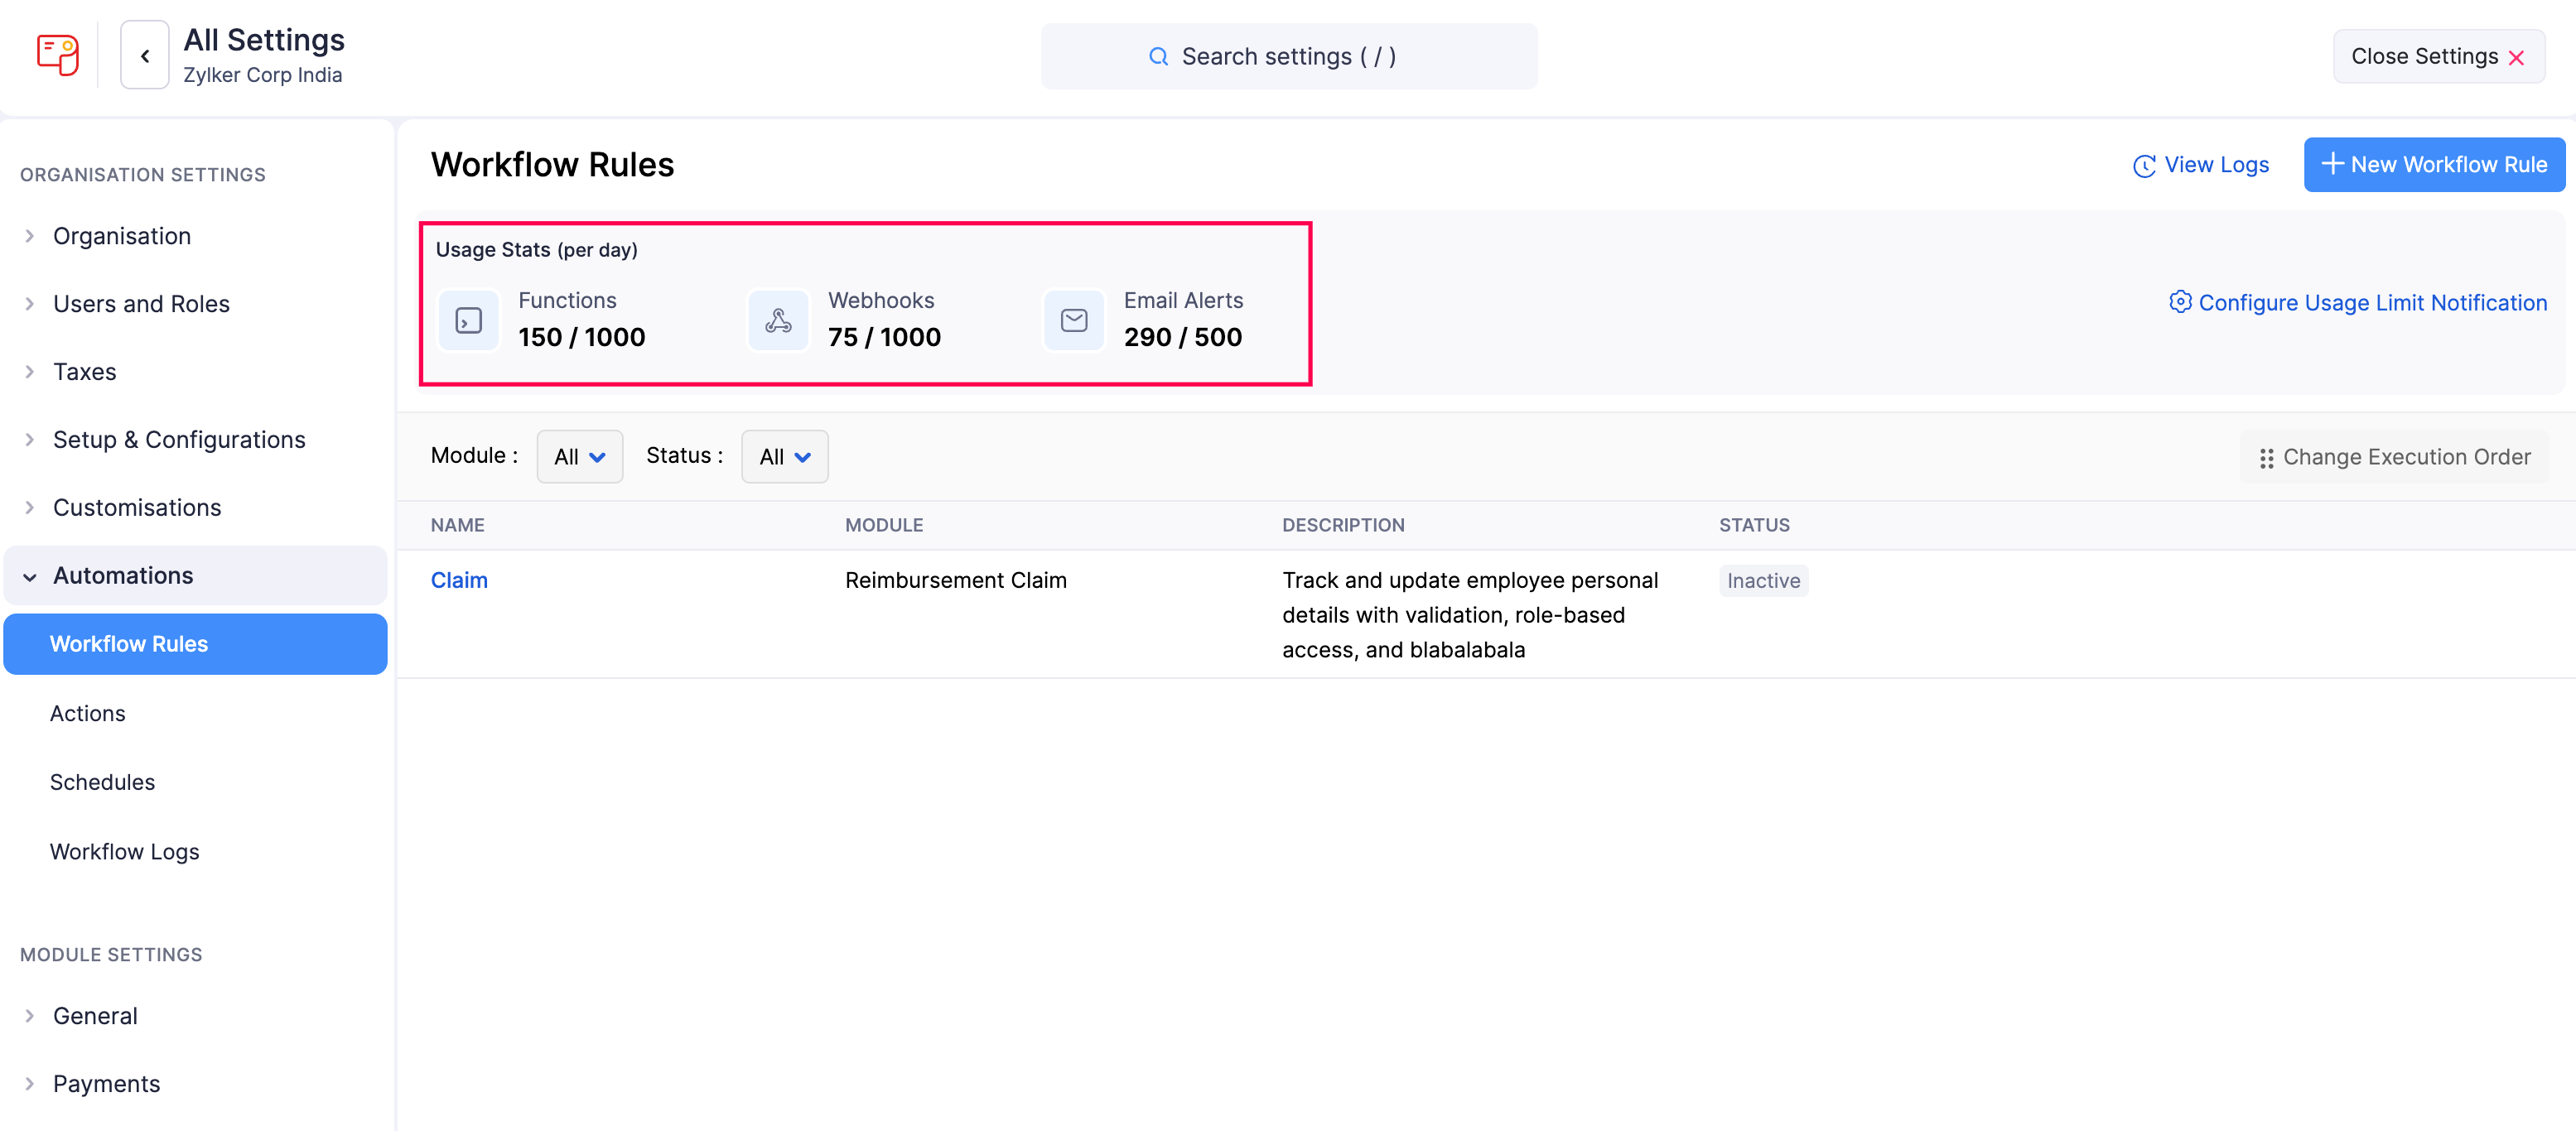Open the Status filter dropdown
The image size is (2576, 1131).
point(785,457)
